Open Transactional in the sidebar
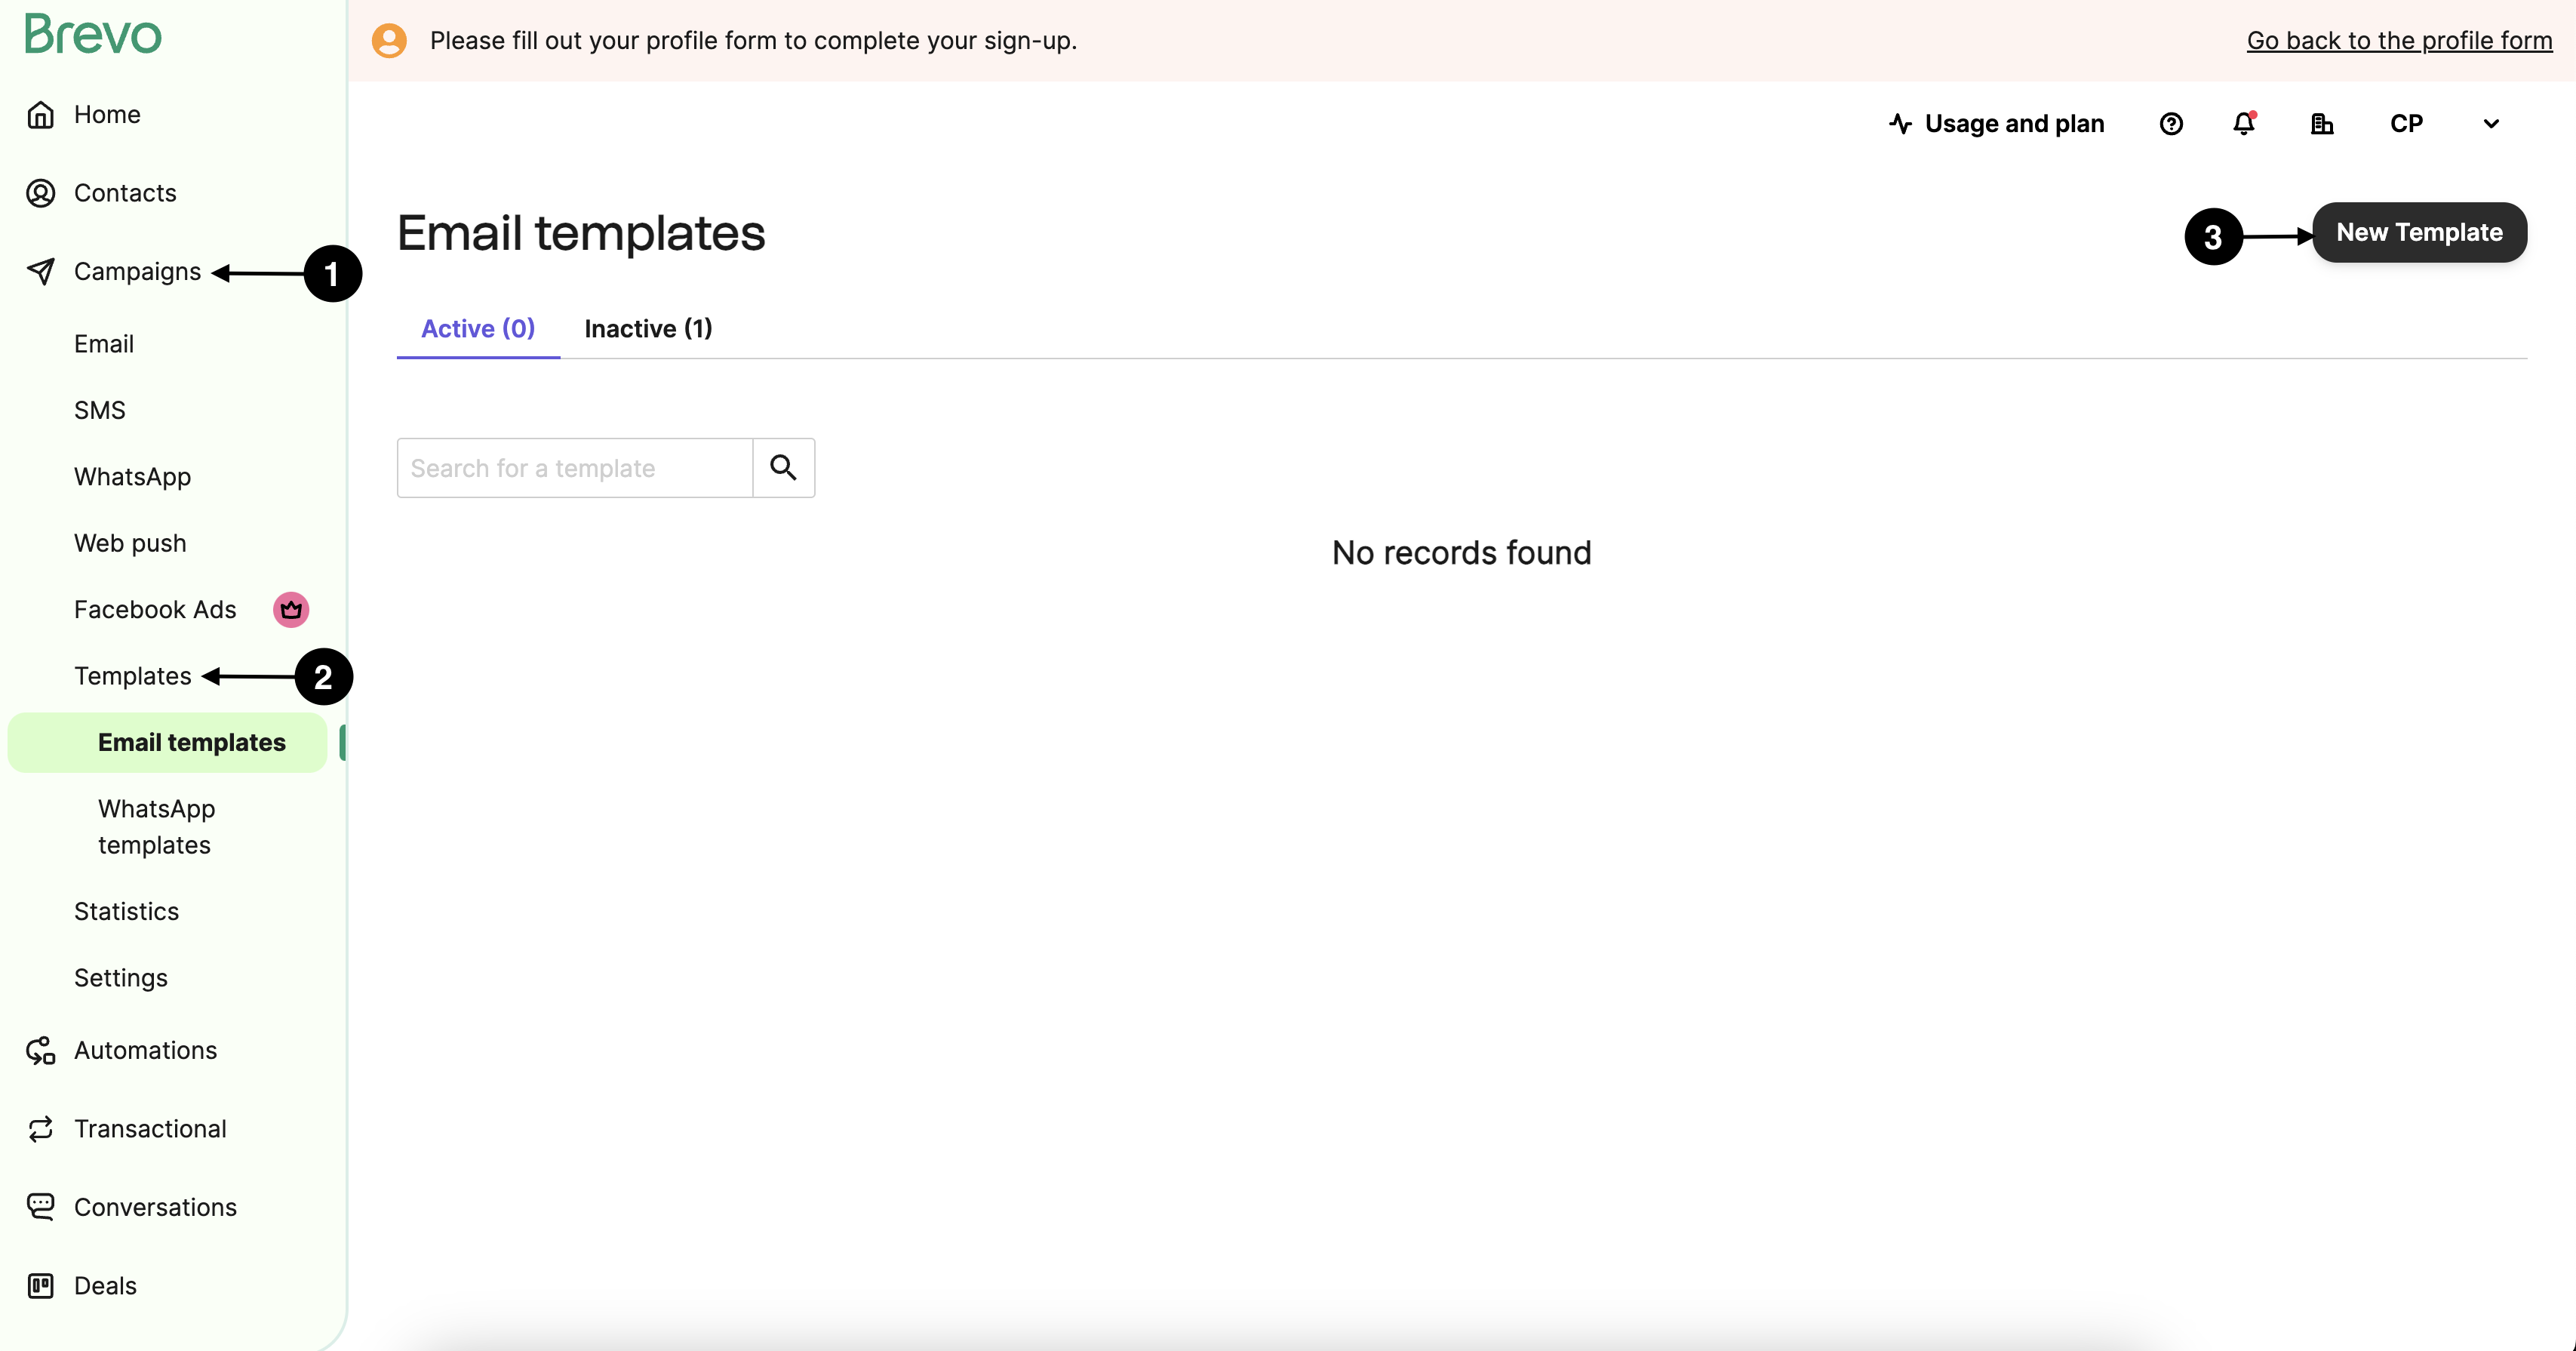This screenshot has width=2576, height=1351. click(150, 1129)
